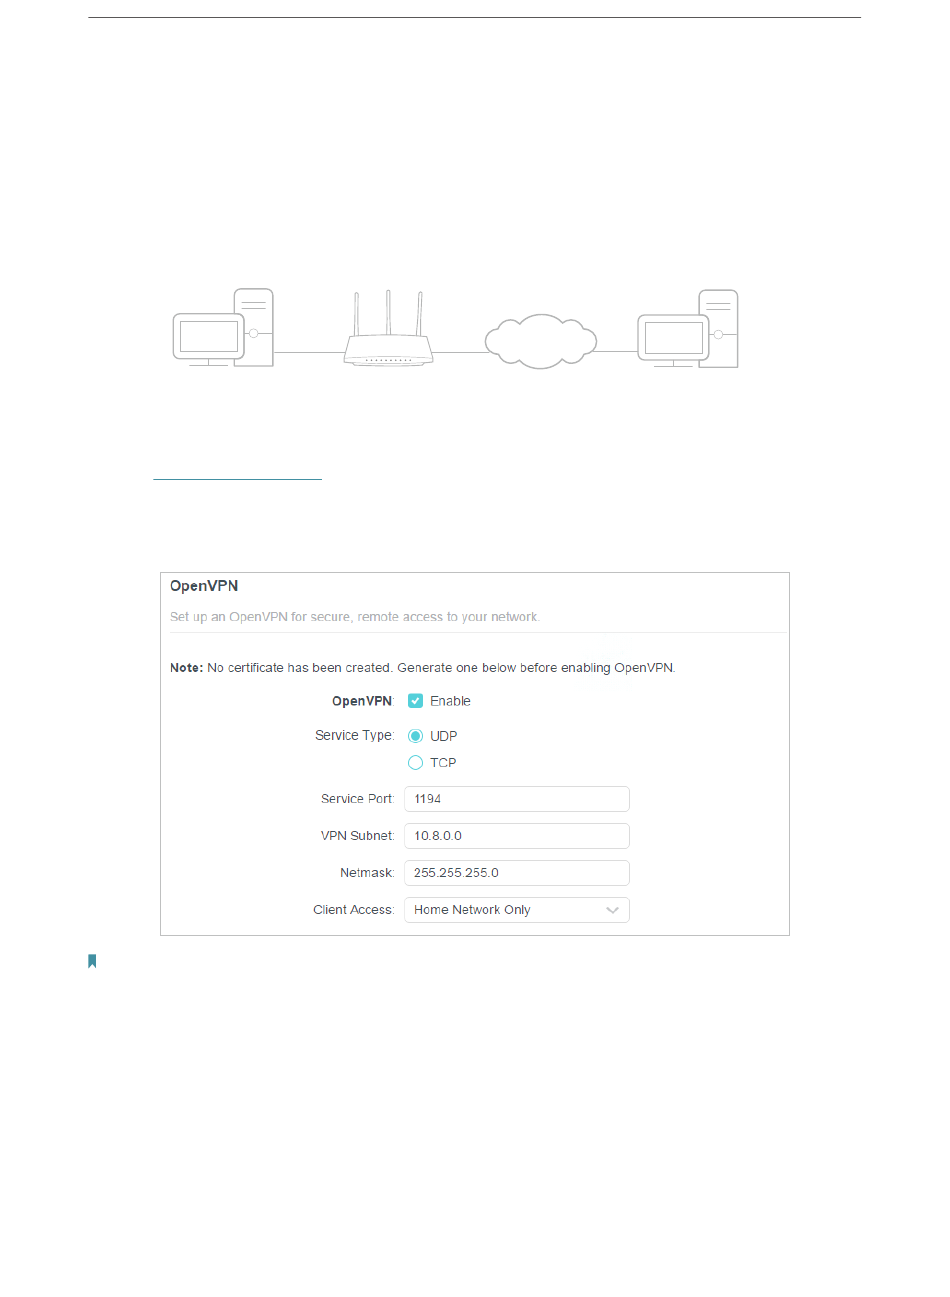The width and height of the screenshot is (950, 1297).
Task: Click the left PC tower icon
Action: pyautogui.click(x=254, y=327)
